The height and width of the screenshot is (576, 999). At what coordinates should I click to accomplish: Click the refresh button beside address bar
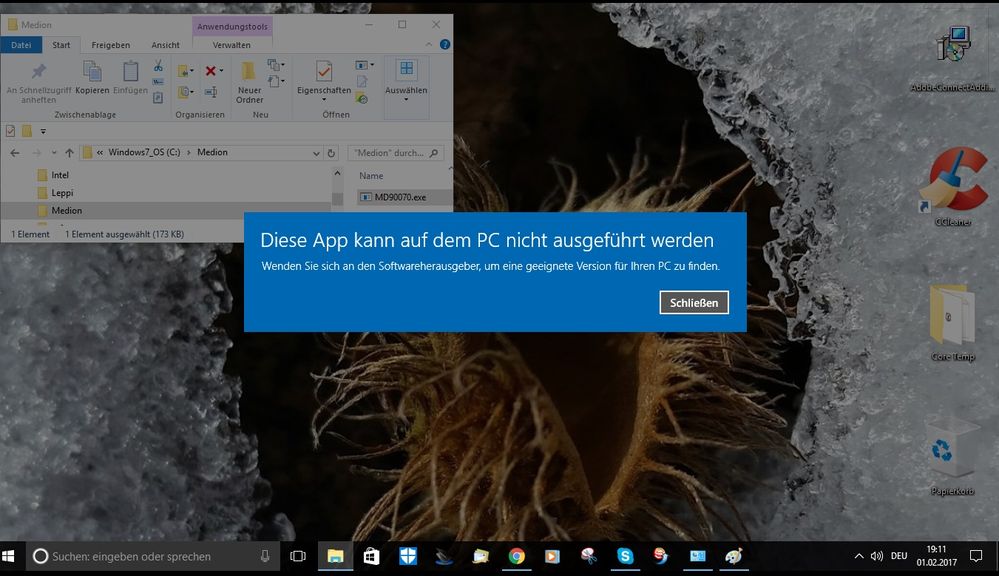coord(332,153)
